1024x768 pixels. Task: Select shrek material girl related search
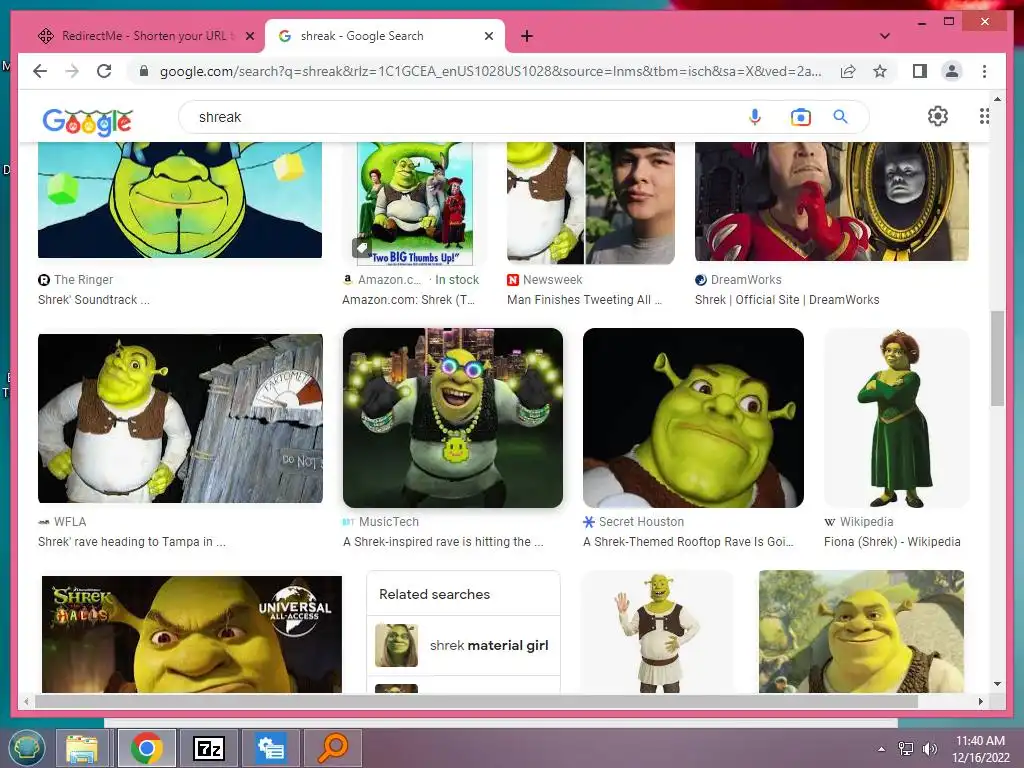[x=463, y=645]
